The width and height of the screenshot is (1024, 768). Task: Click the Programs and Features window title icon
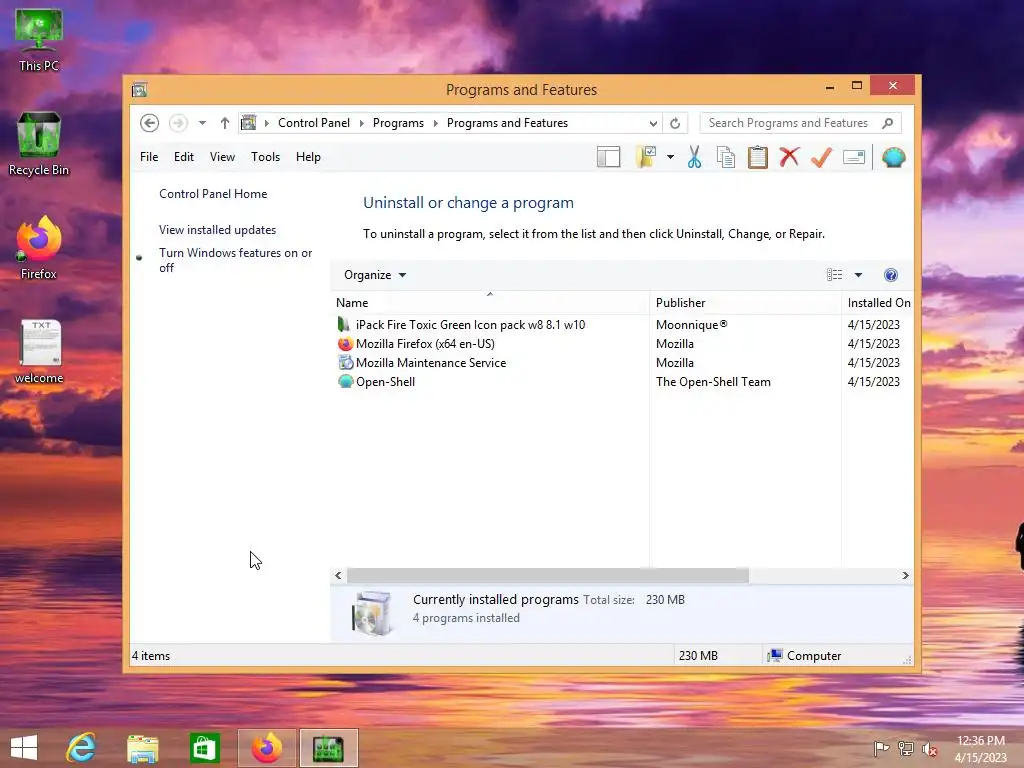[x=139, y=89]
